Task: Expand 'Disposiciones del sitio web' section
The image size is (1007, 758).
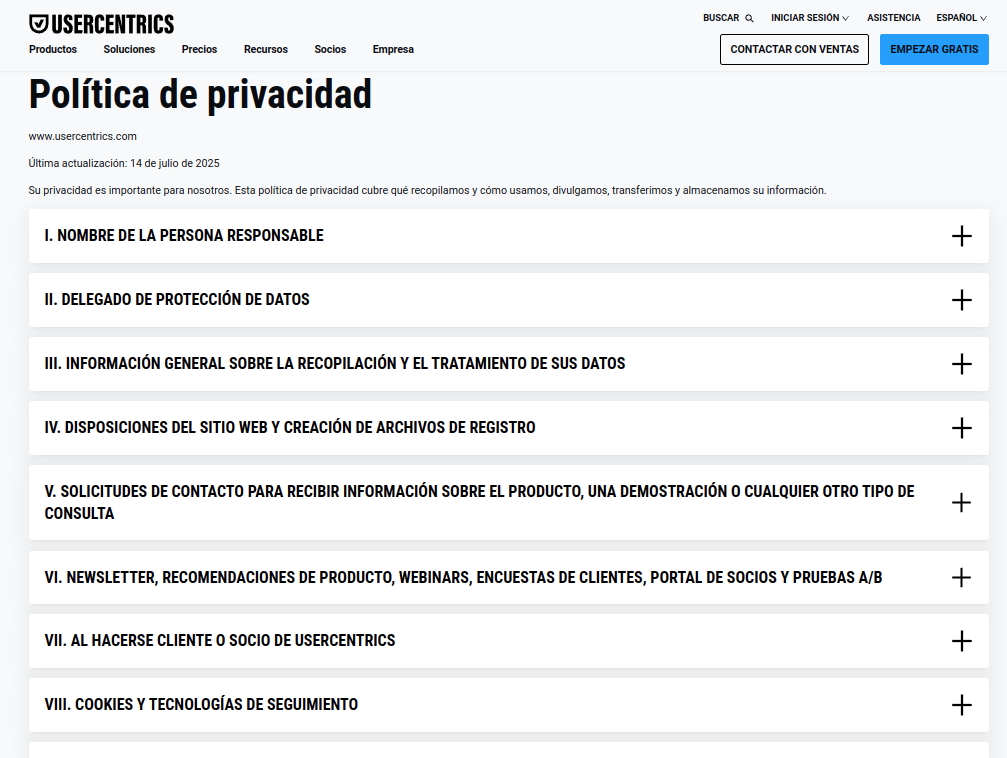Action: click(x=509, y=428)
